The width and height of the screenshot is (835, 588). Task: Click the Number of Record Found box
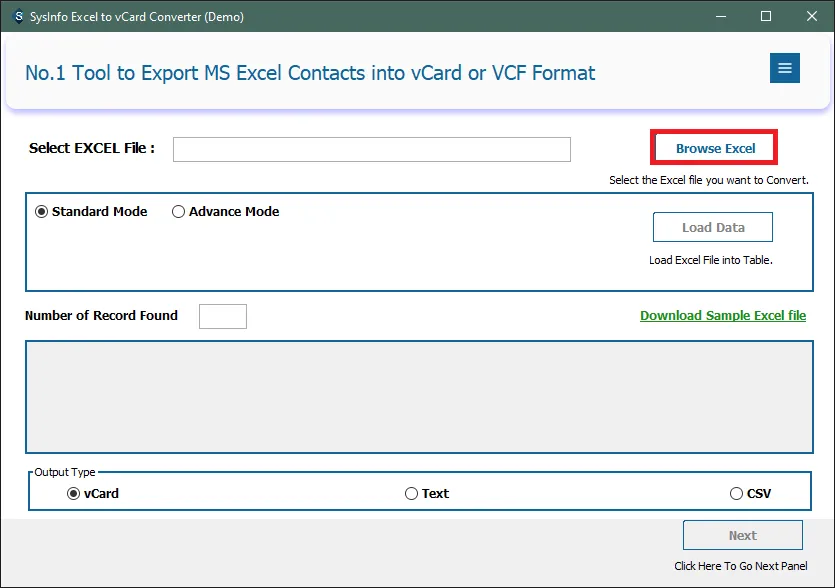click(x=222, y=316)
